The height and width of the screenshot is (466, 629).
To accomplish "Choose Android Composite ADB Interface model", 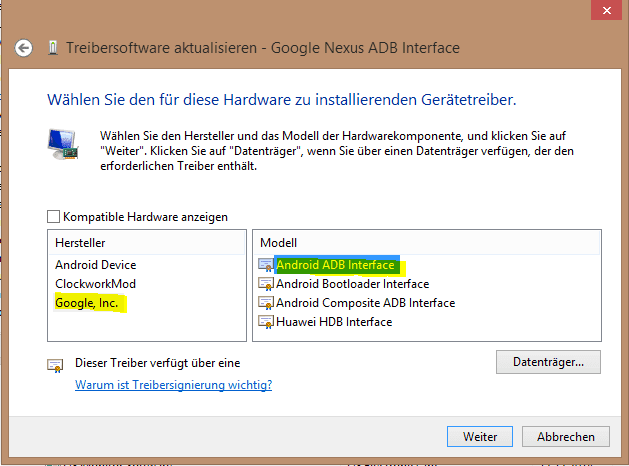I will click(x=365, y=303).
